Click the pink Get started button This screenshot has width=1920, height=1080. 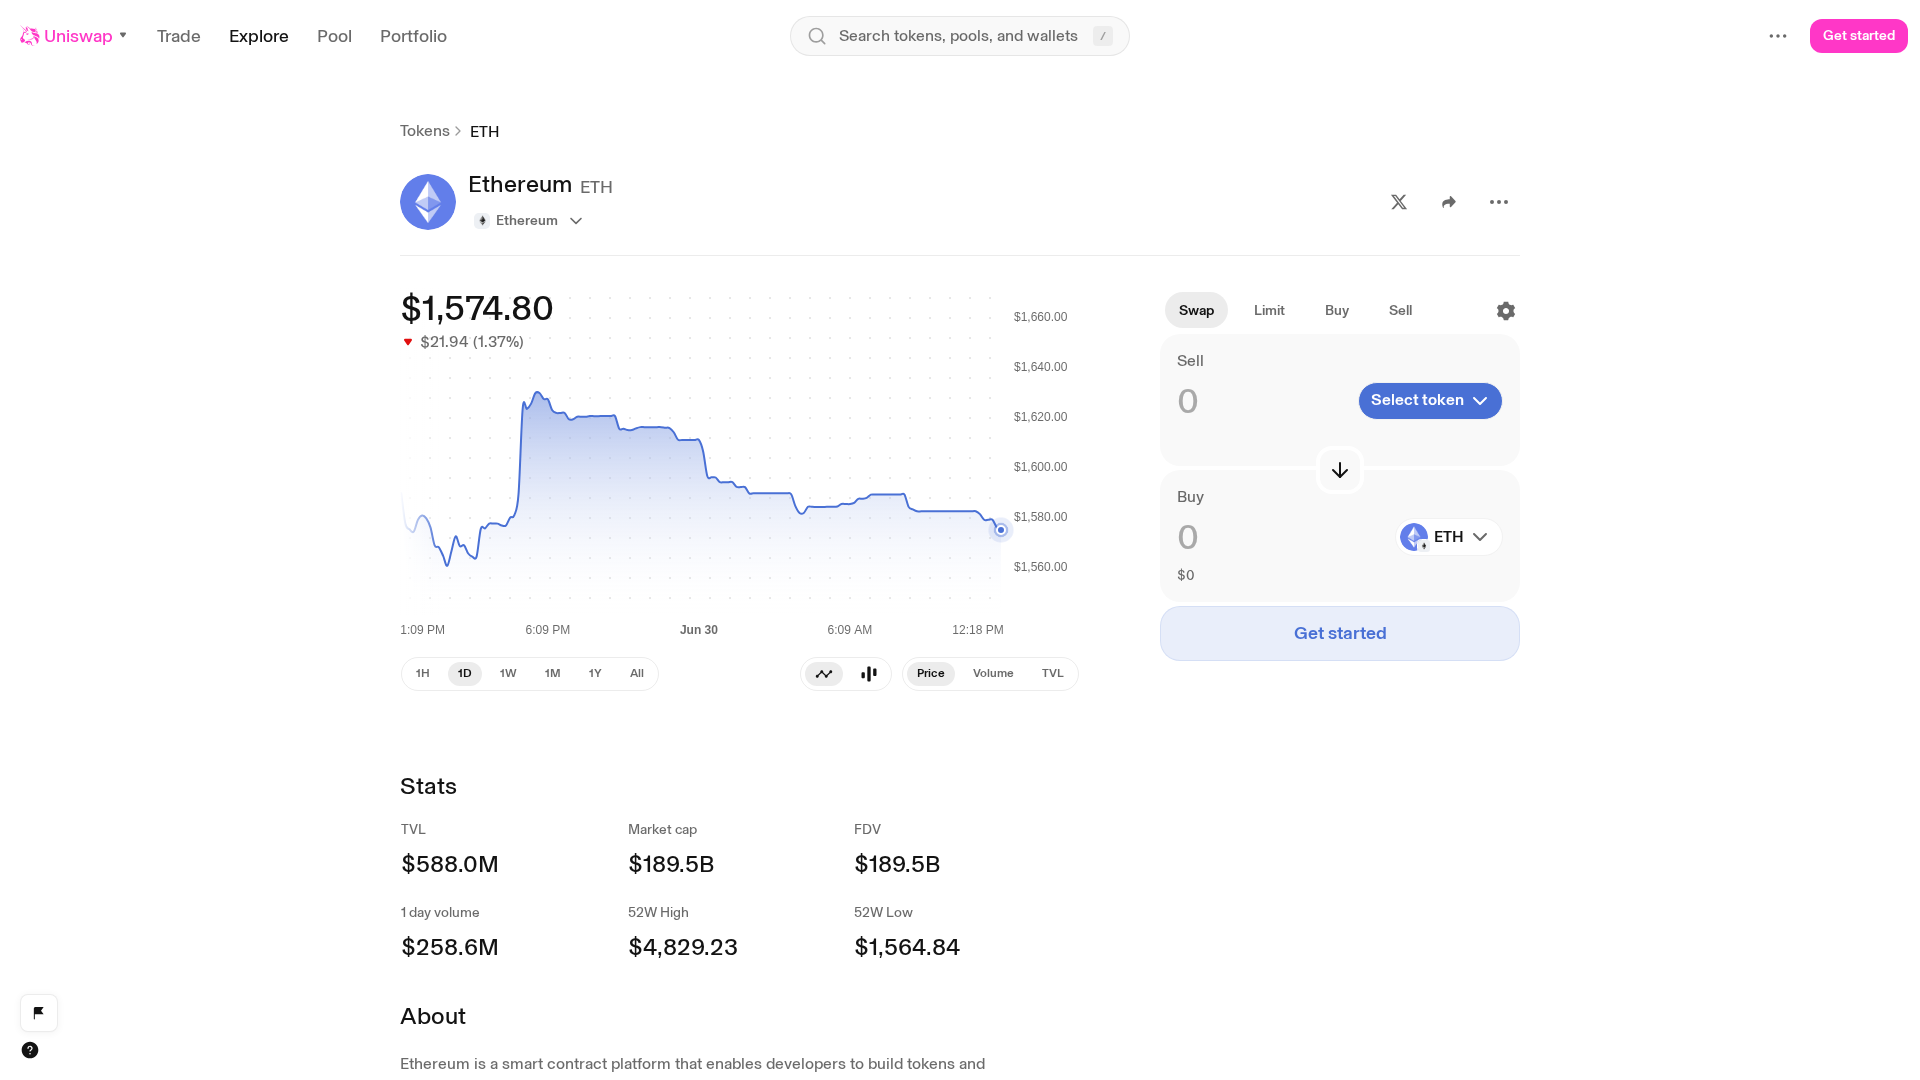tap(1858, 36)
